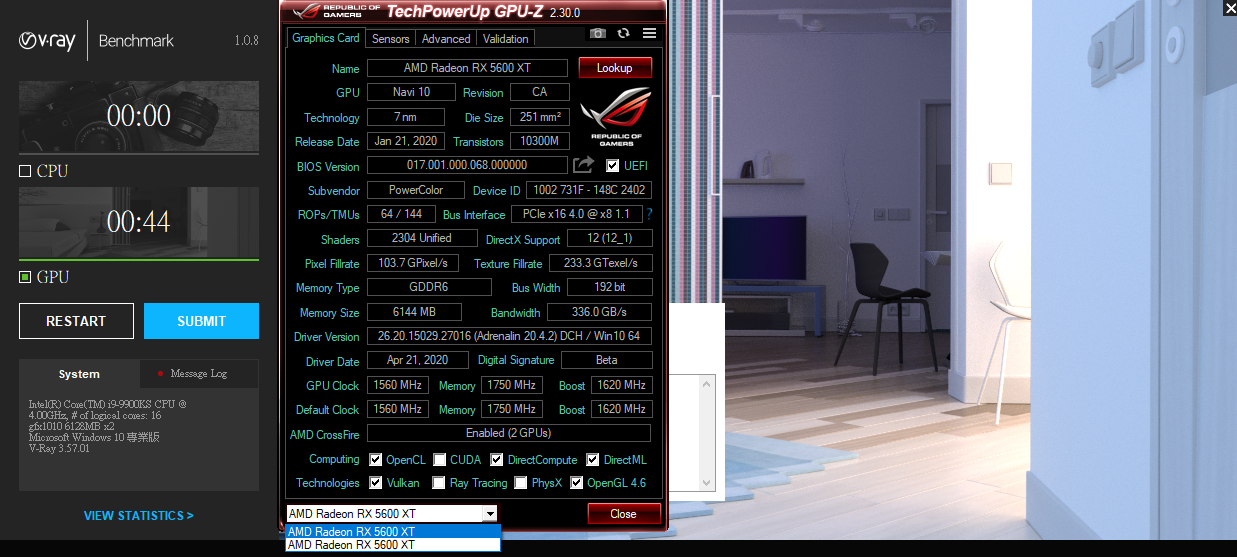Screen dimensions: 1237x557
Task: Click the Bus Interface question mark
Action: coord(649,214)
